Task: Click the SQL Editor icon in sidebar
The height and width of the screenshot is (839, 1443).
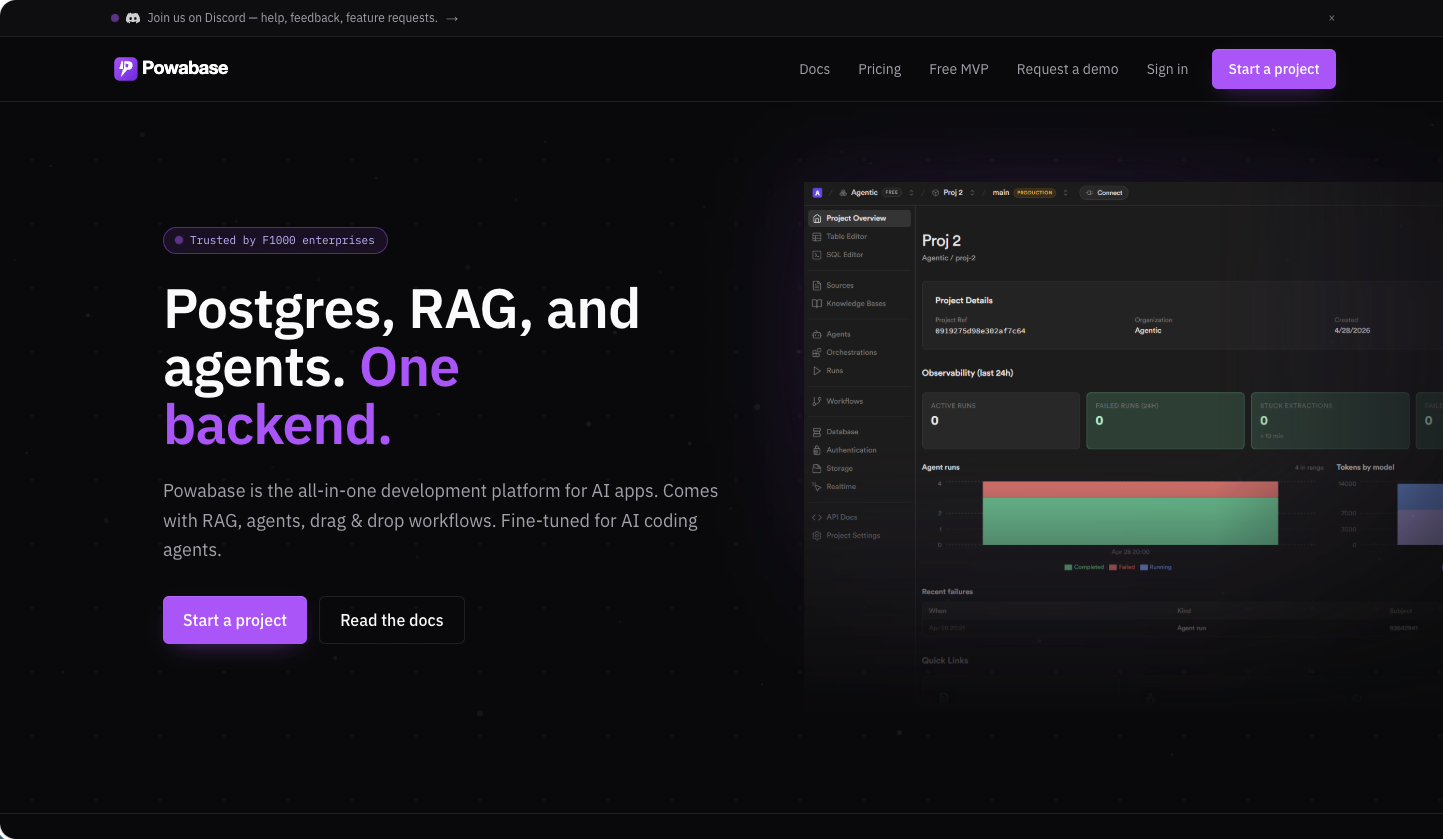Action: click(817, 255)
